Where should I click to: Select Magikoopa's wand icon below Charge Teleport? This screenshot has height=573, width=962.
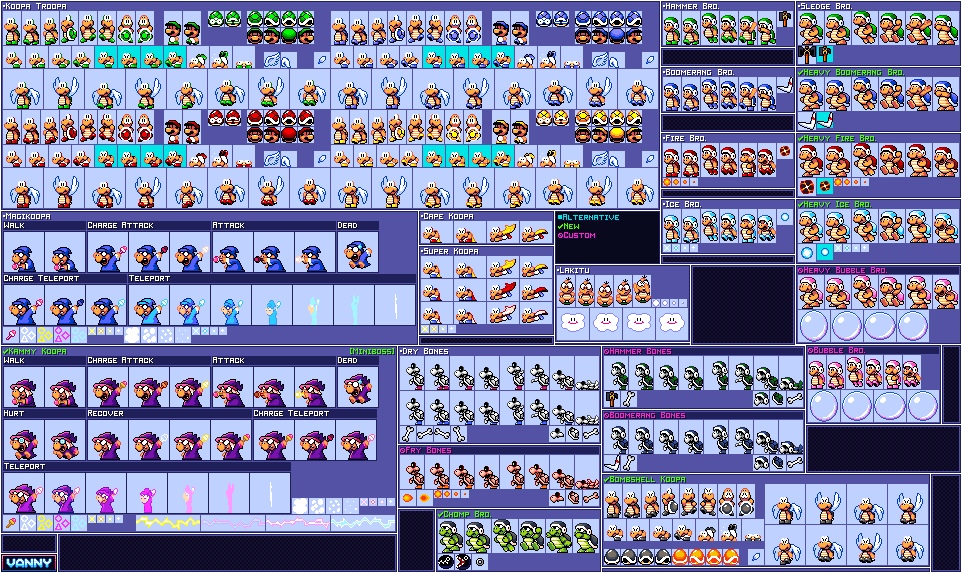(11, 335)
